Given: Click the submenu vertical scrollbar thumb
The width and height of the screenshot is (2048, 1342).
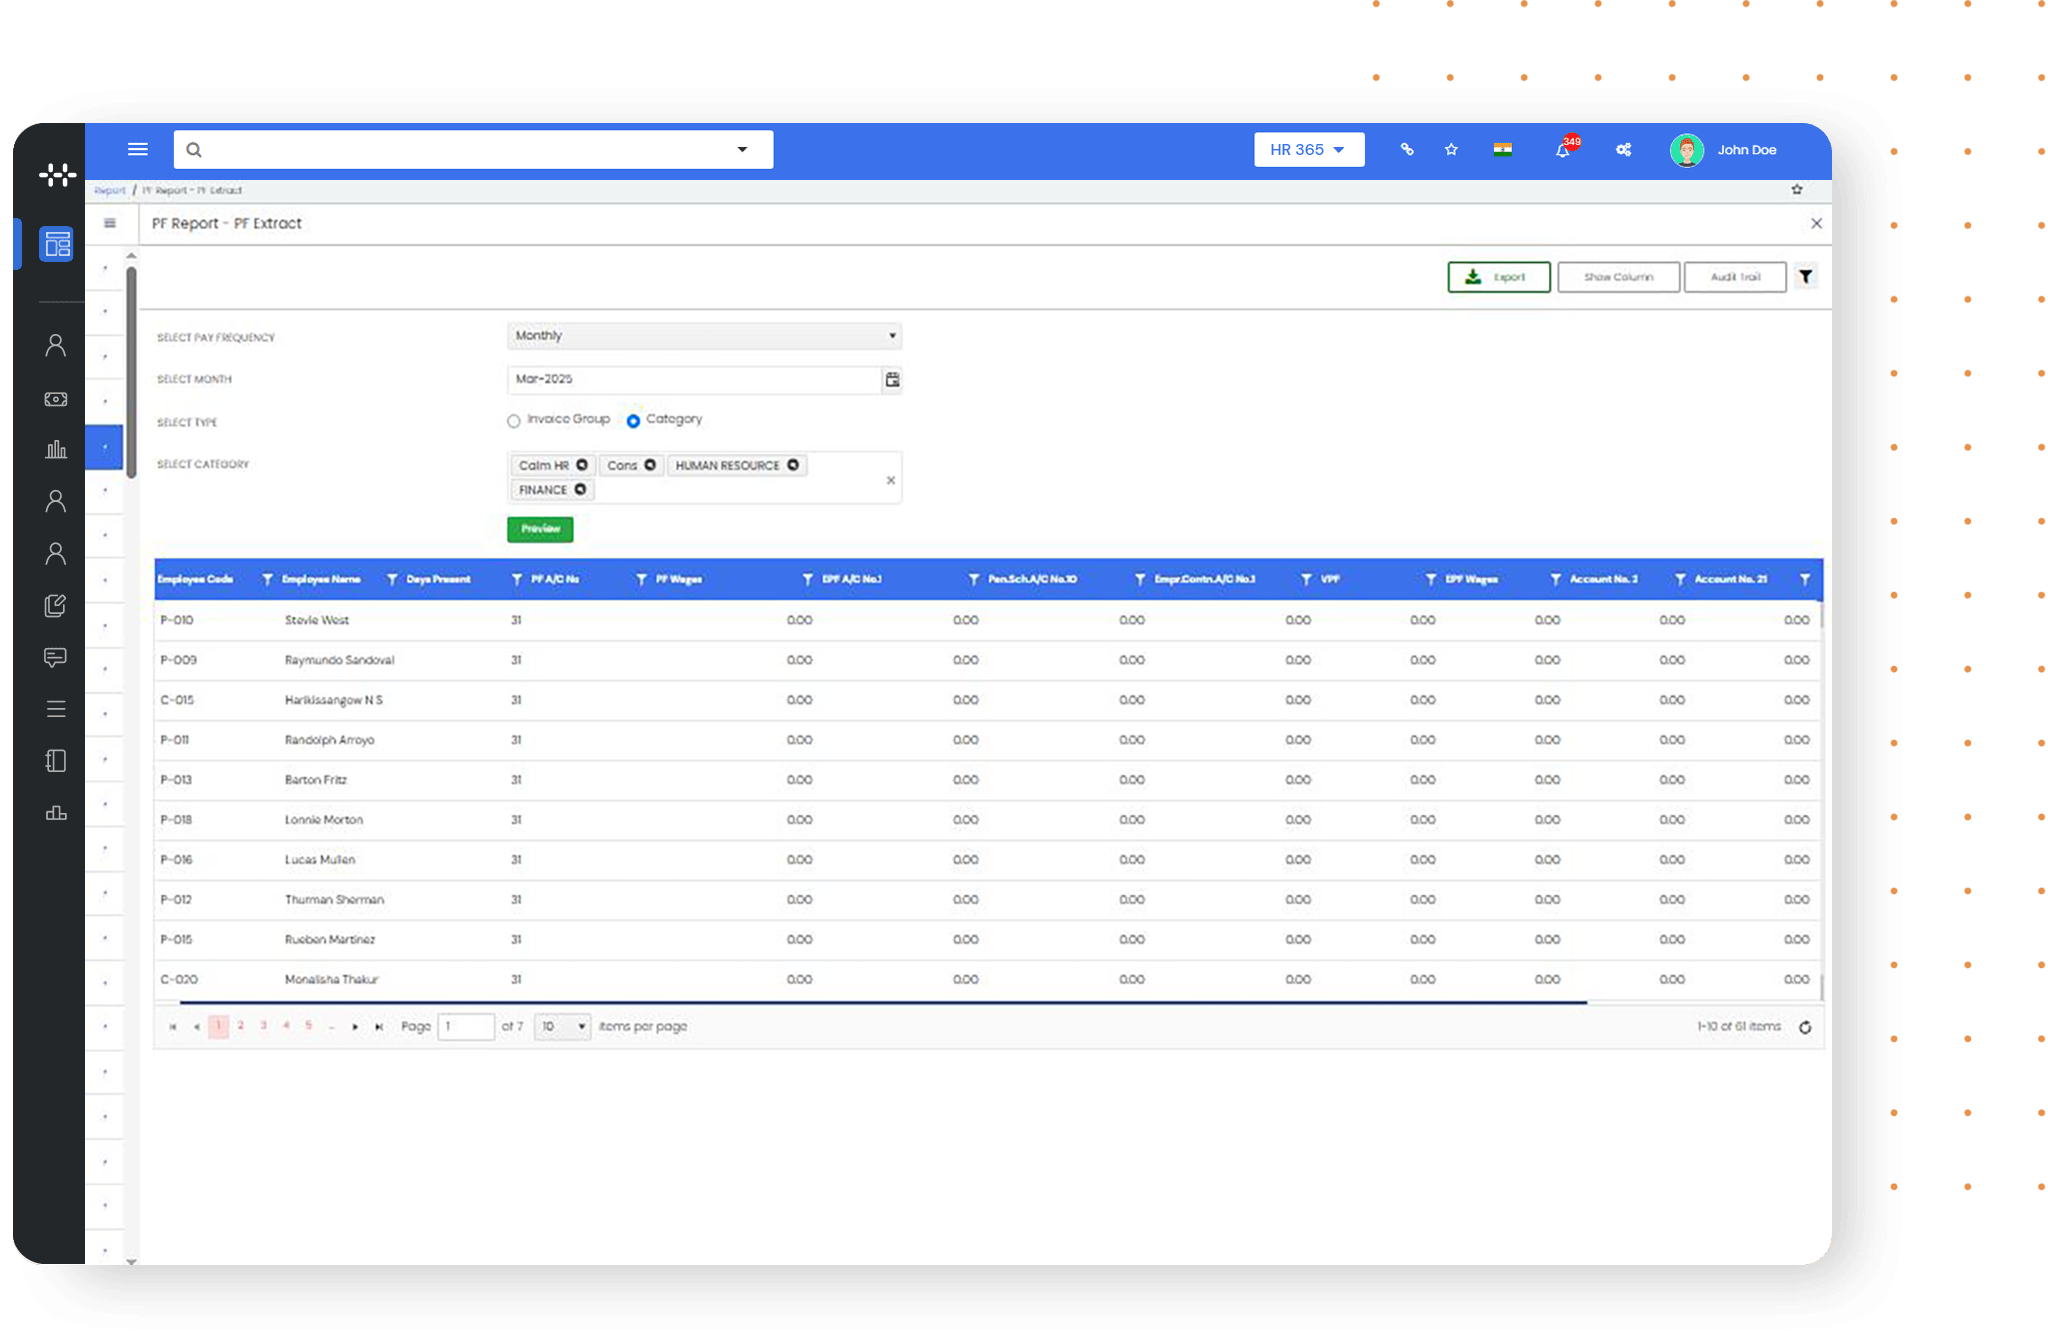Looking at the screenshot, I should (x=131, y=372).
